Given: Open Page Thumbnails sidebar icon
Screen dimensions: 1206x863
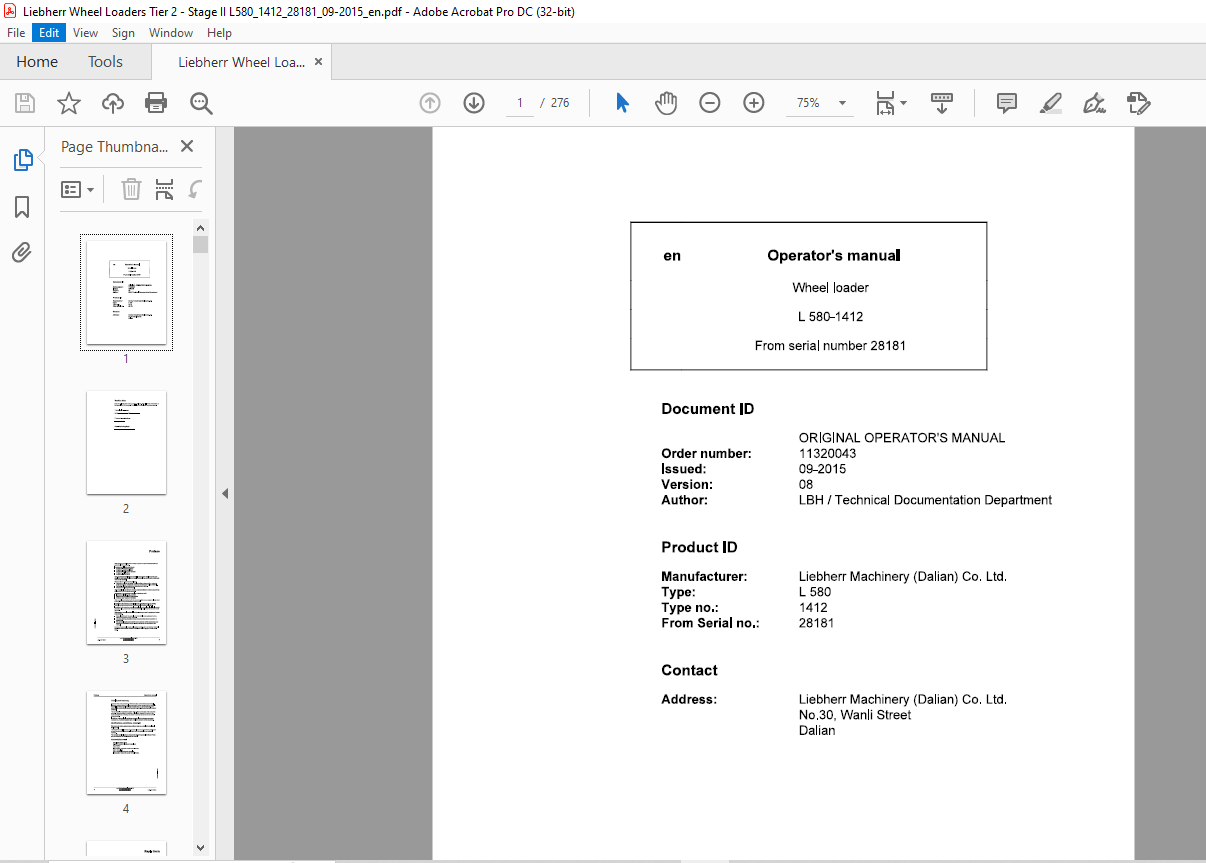Looking at the screenshot, I should (22, 160).
